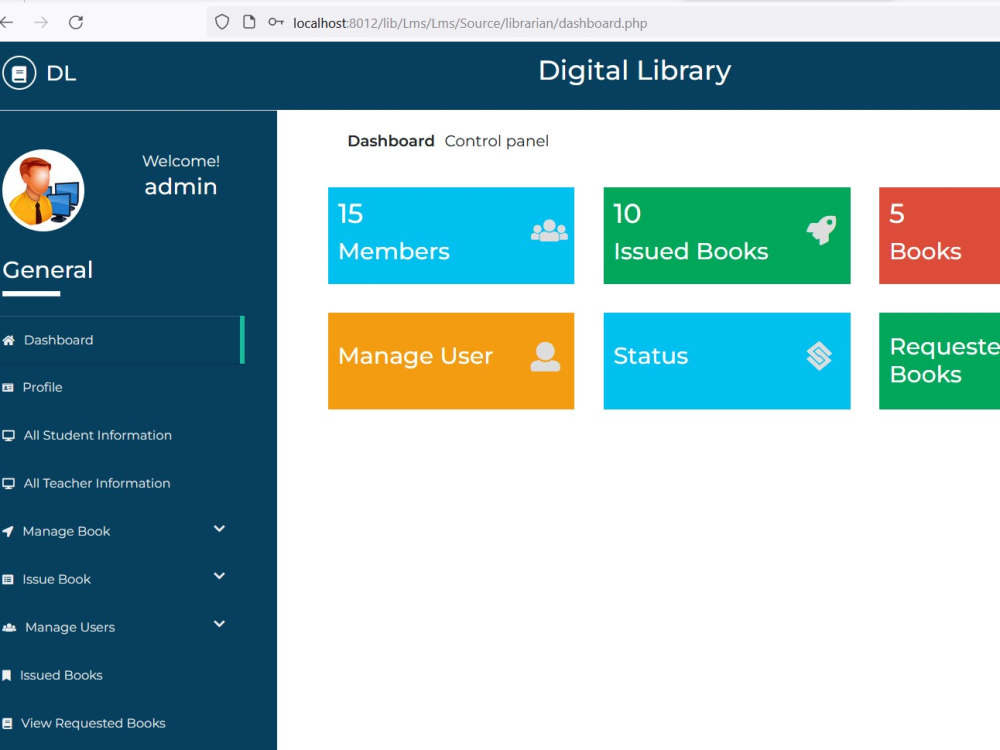Viewport: 1000px width, 750px height.
Task: Click monitor icon beside All Teacher Information
Action: 8,483
